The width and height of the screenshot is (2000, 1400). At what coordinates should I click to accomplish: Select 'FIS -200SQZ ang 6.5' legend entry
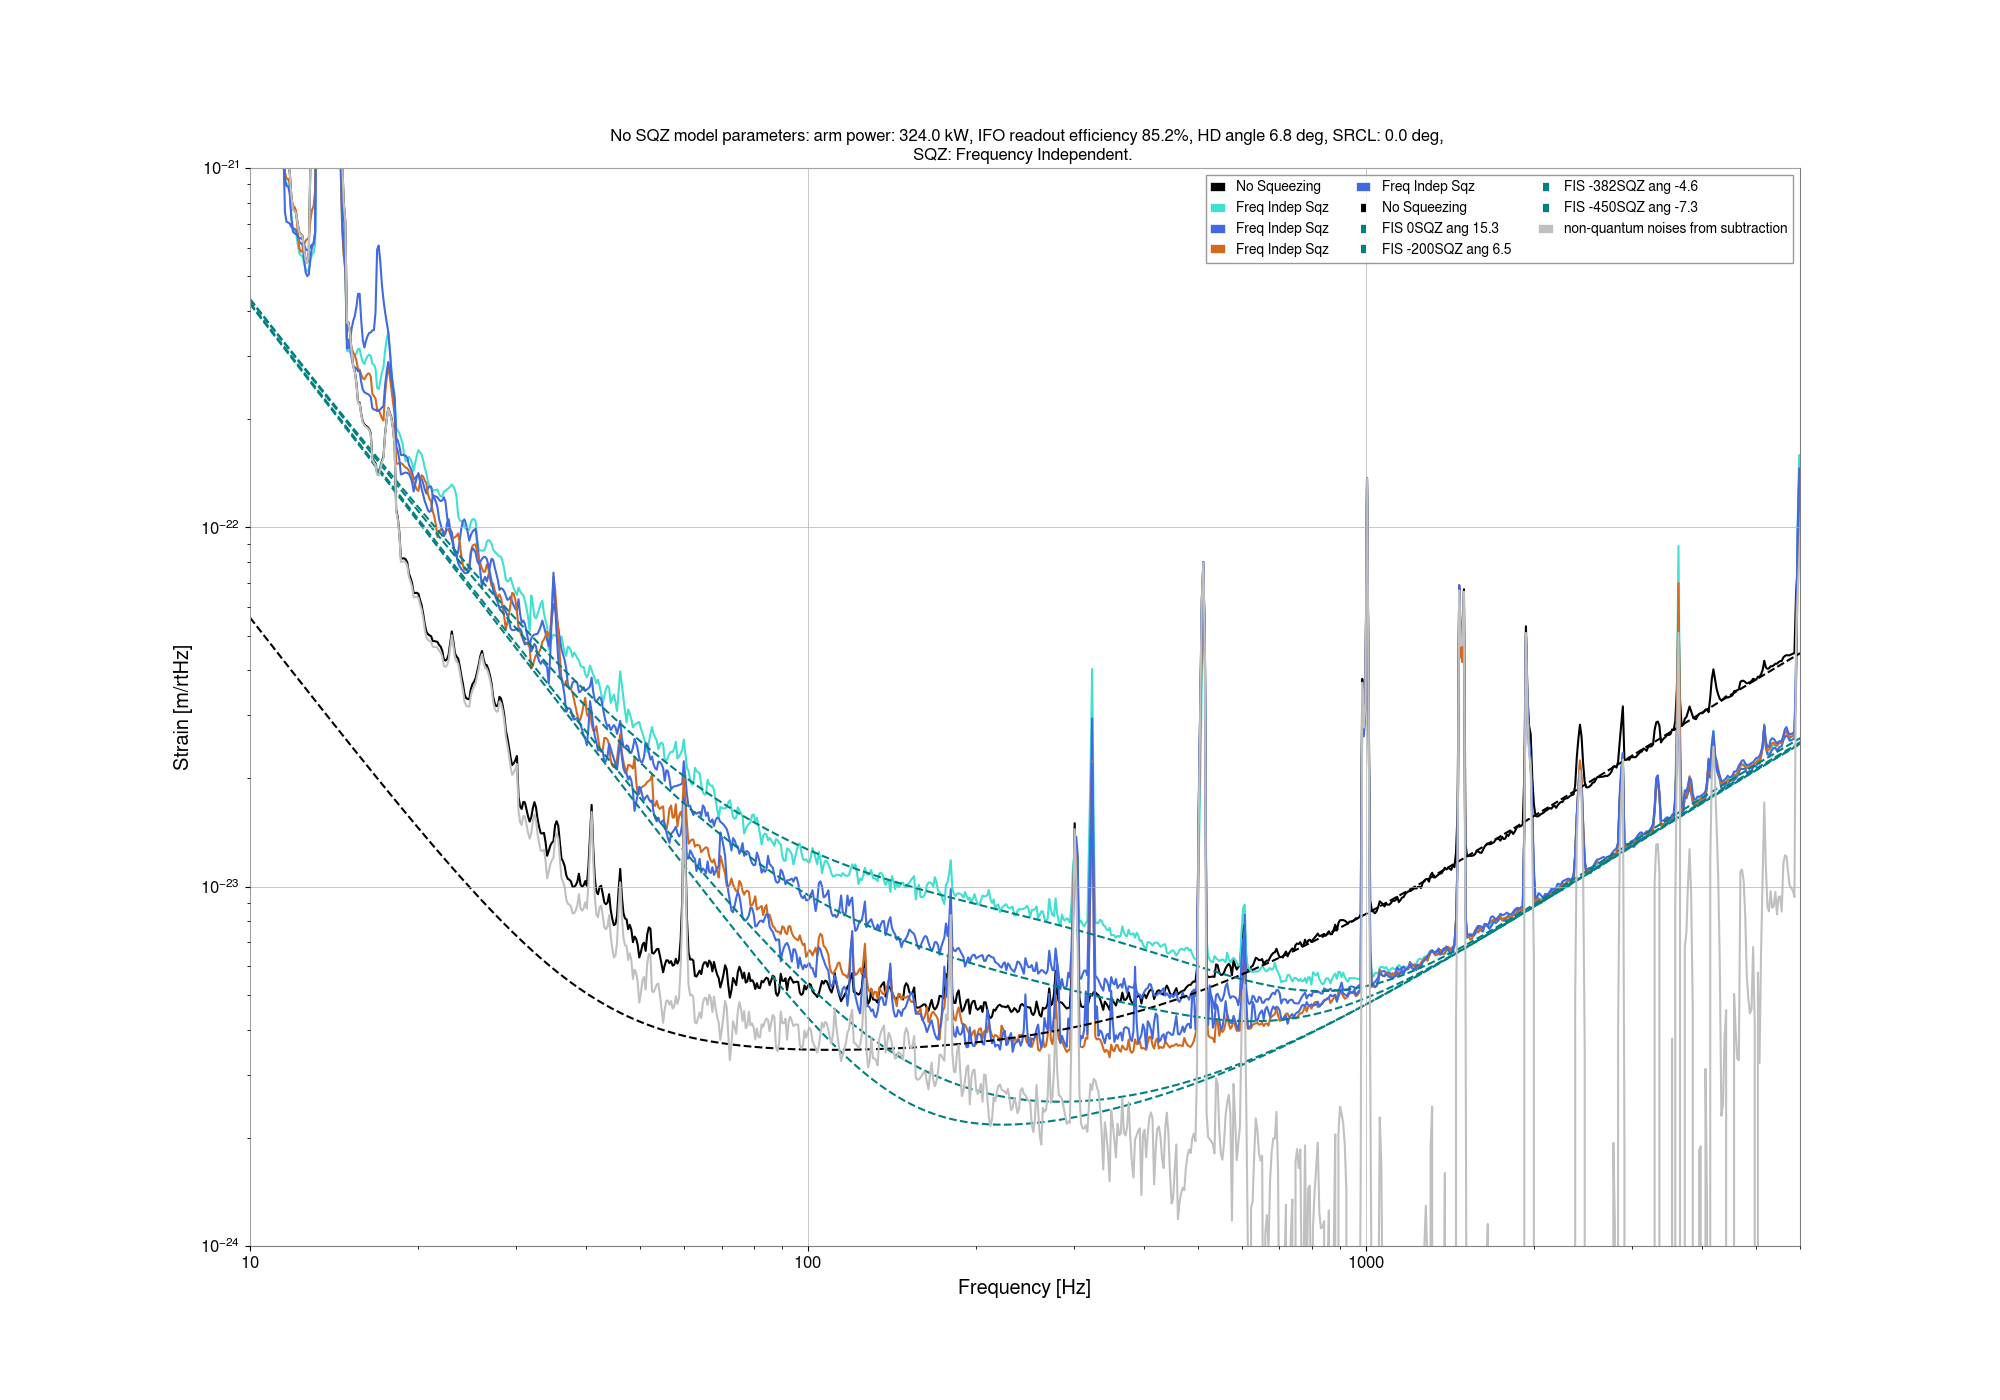pyautogui.click(x=1445, y=250)
